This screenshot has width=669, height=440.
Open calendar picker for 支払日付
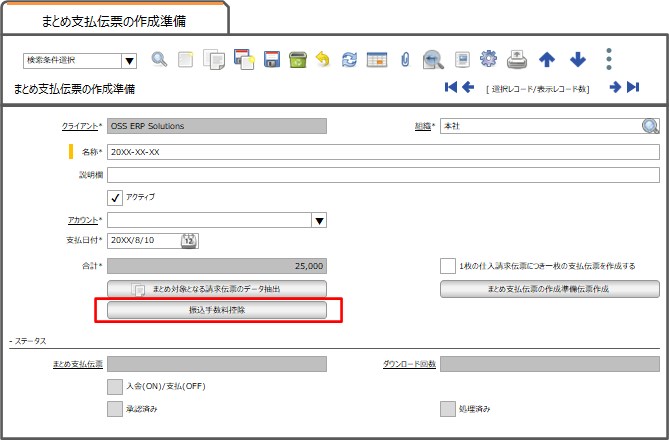pos(189,241)
